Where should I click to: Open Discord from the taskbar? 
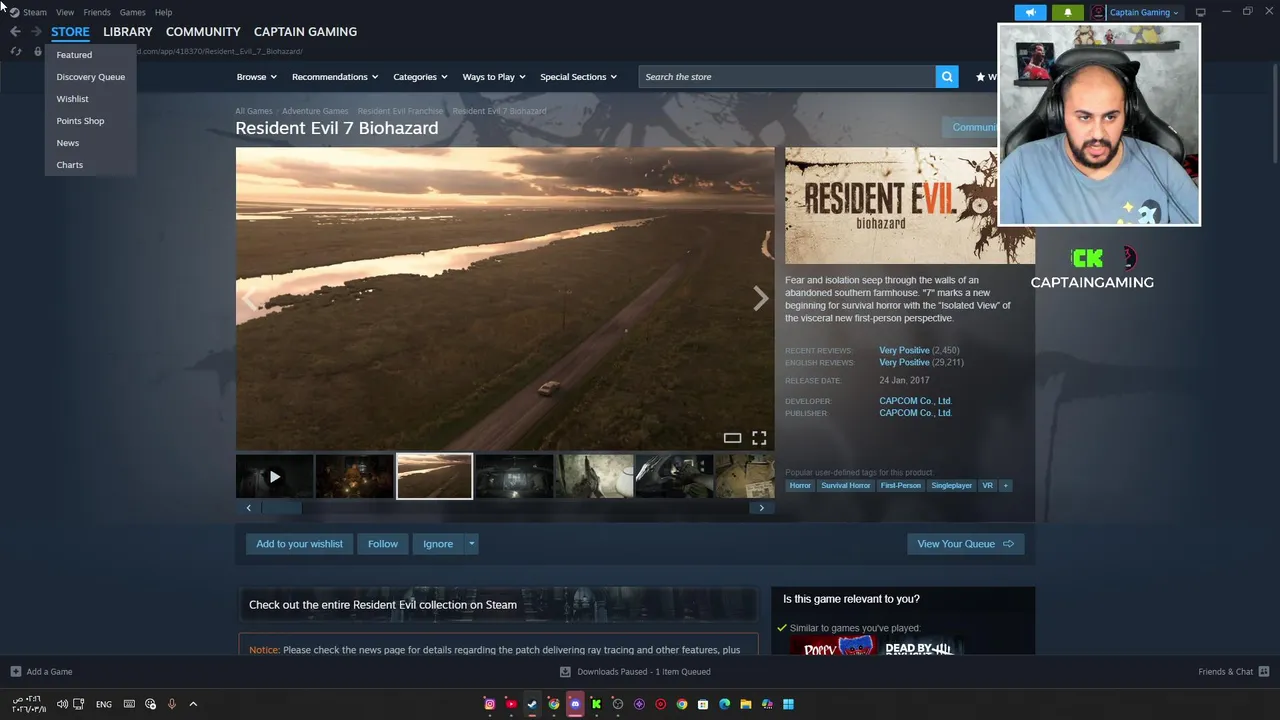click(575, 704)
